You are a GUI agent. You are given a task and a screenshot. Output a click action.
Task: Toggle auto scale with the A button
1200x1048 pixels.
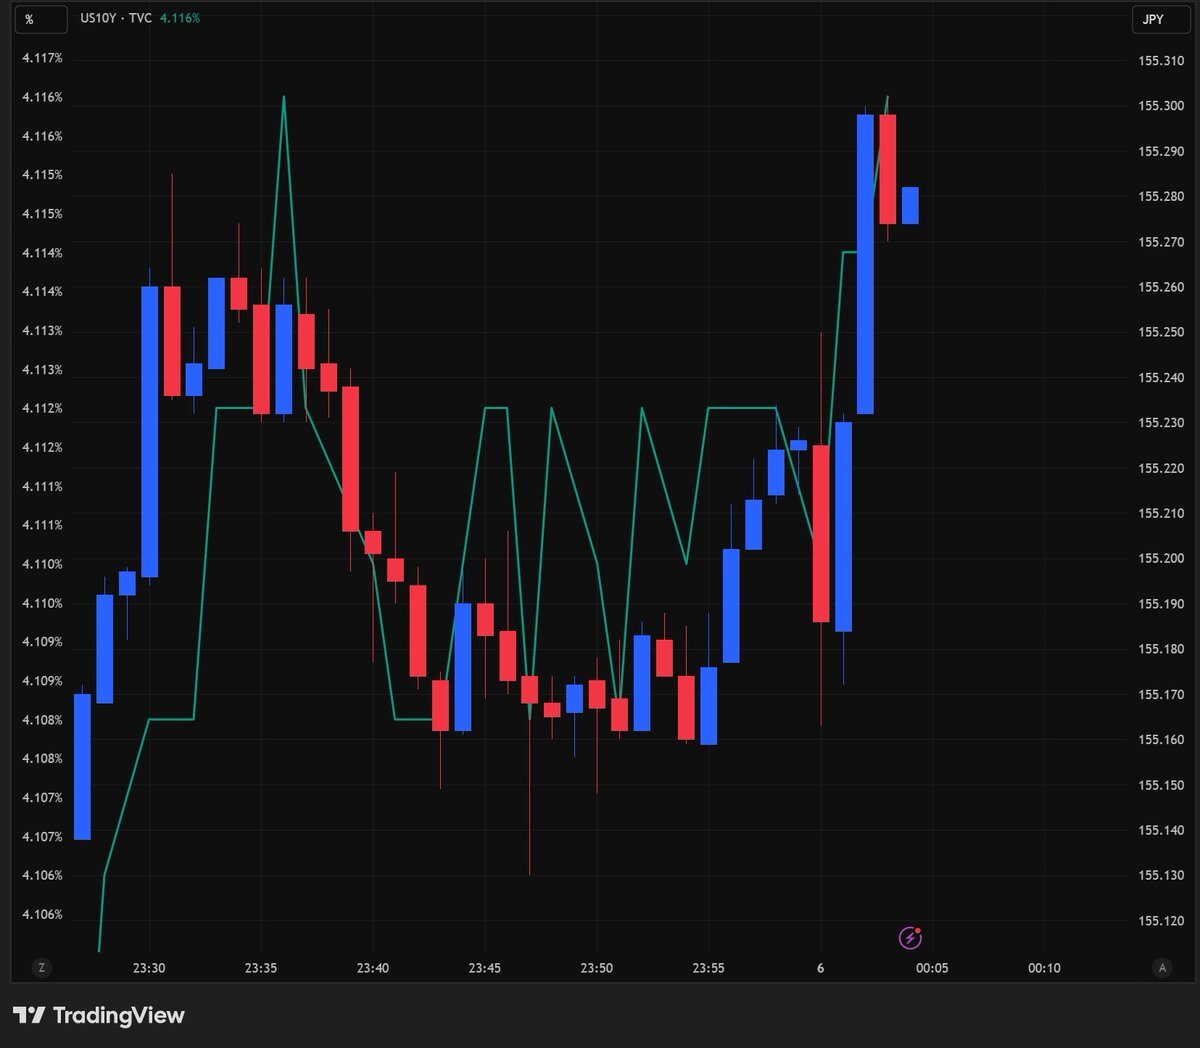1161,968
